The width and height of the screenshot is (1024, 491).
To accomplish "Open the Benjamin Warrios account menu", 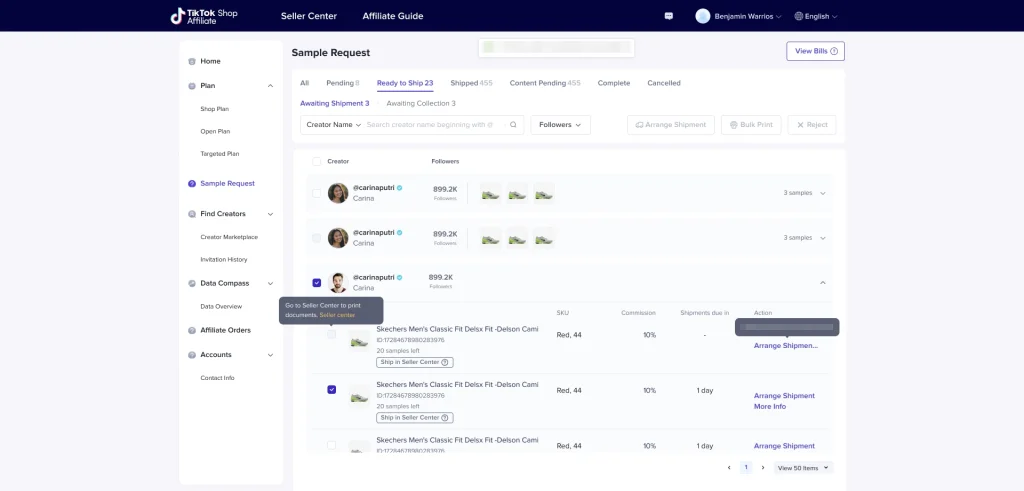I will [x=739, y=16].
